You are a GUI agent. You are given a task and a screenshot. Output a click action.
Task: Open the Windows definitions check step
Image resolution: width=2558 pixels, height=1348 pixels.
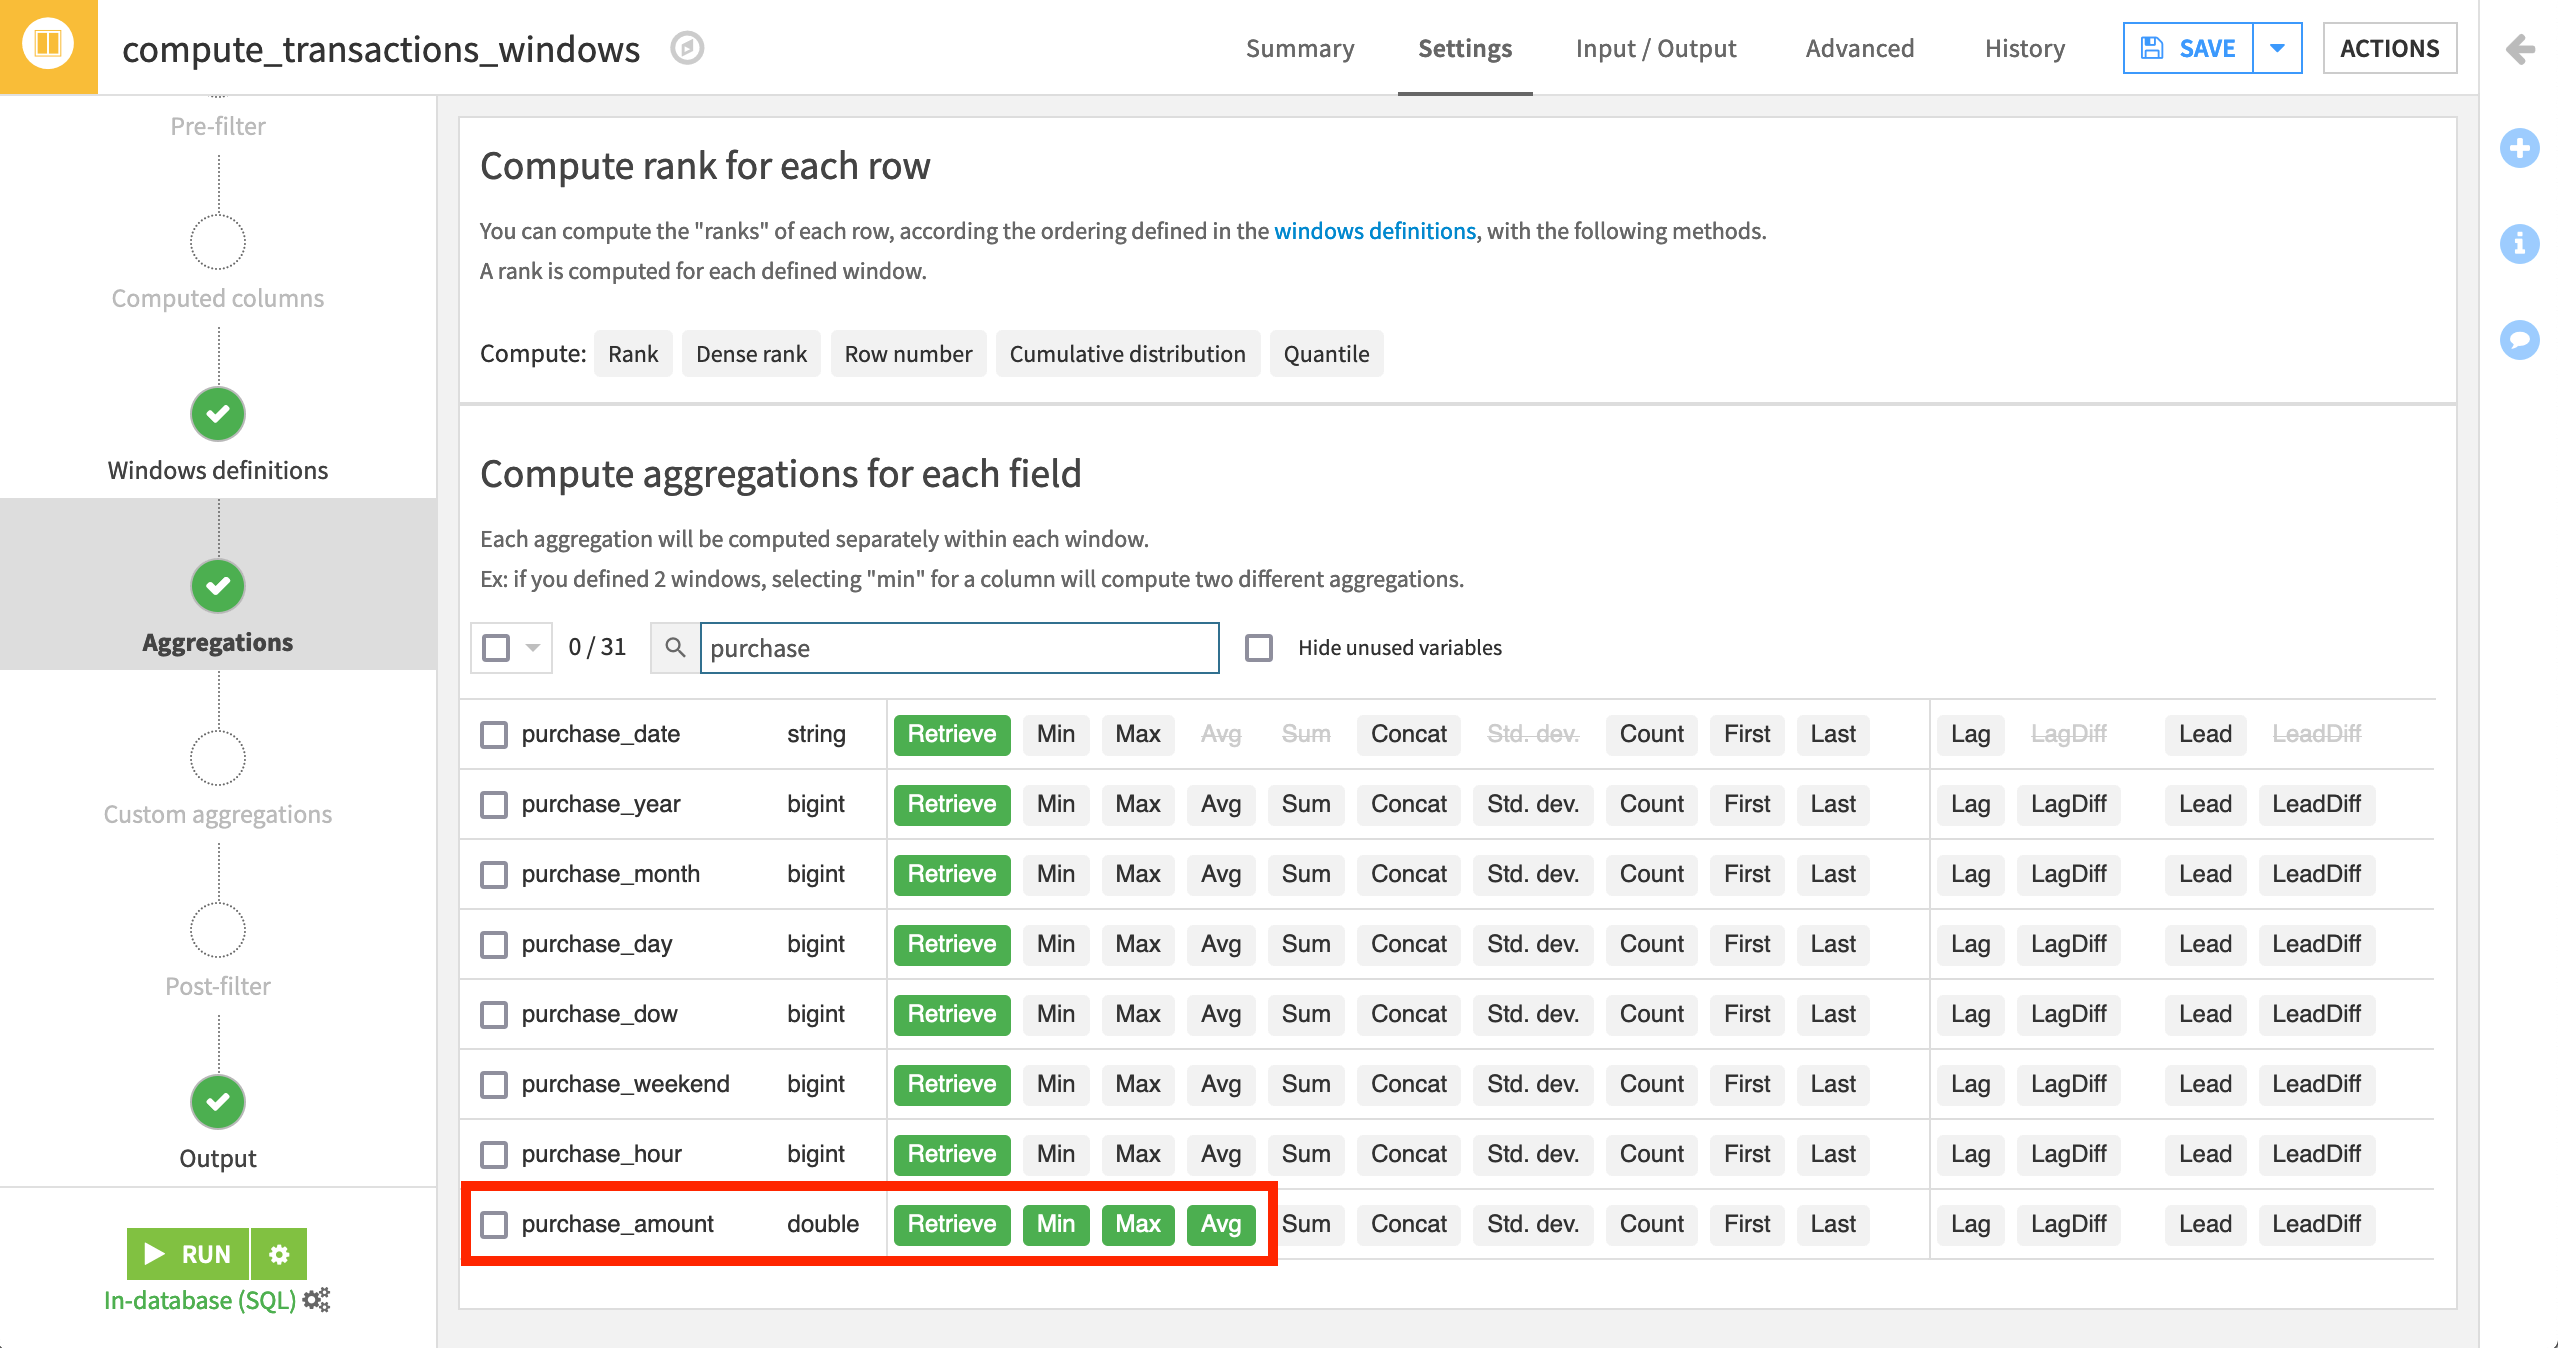coord(218,414)
